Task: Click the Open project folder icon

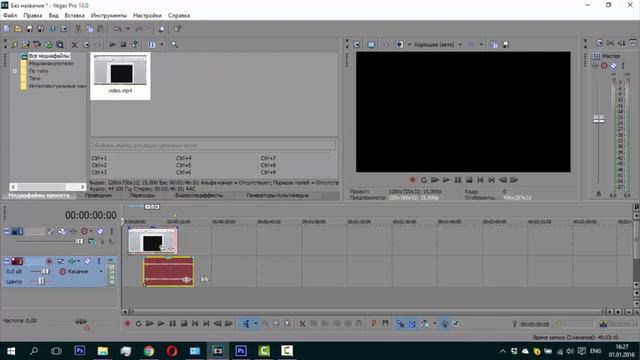Action: (18, 29)
